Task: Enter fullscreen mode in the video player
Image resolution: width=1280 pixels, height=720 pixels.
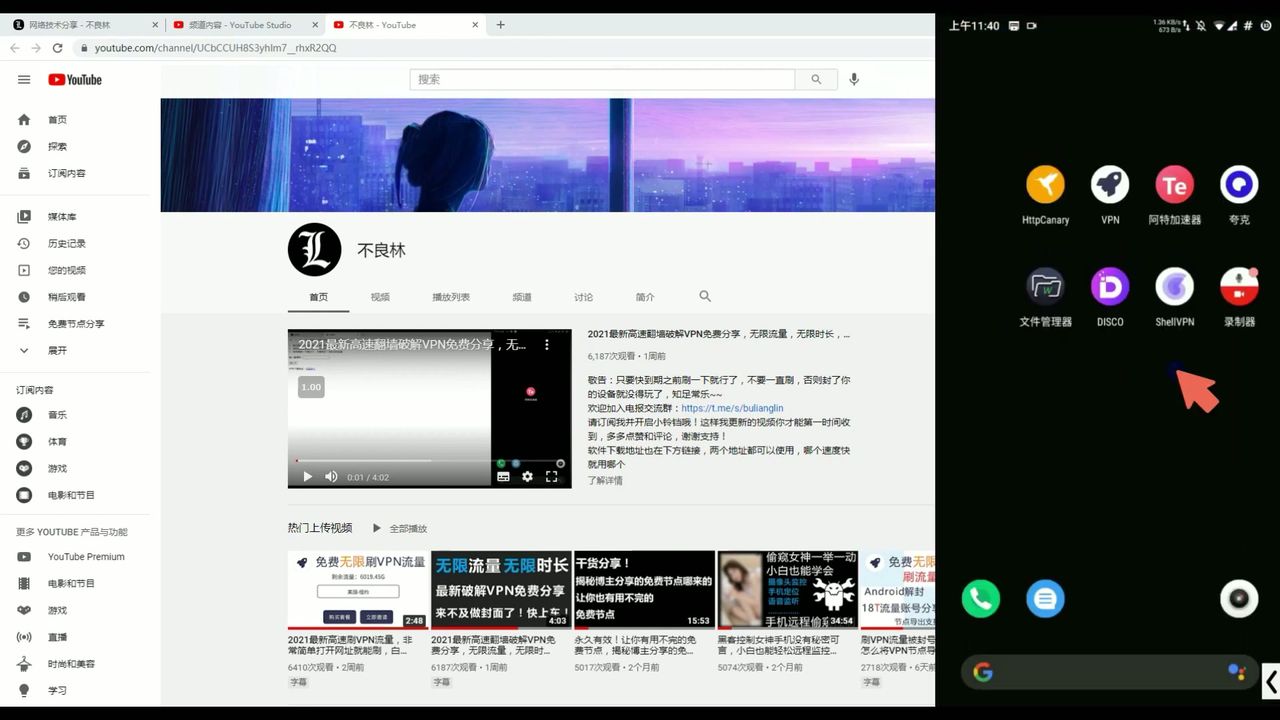Action: [x=552, y=477]
